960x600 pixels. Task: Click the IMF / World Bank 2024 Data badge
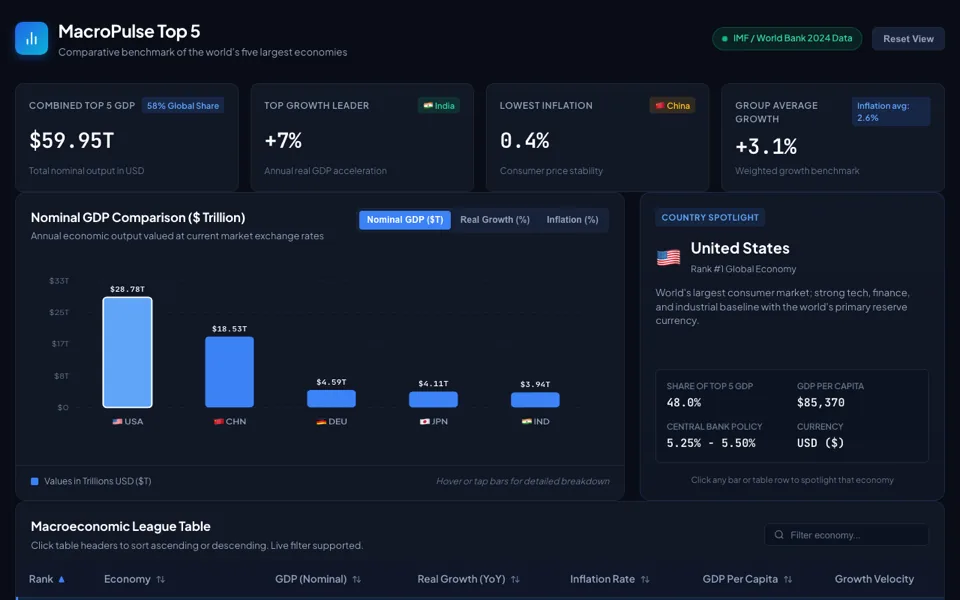coord(787,39)
